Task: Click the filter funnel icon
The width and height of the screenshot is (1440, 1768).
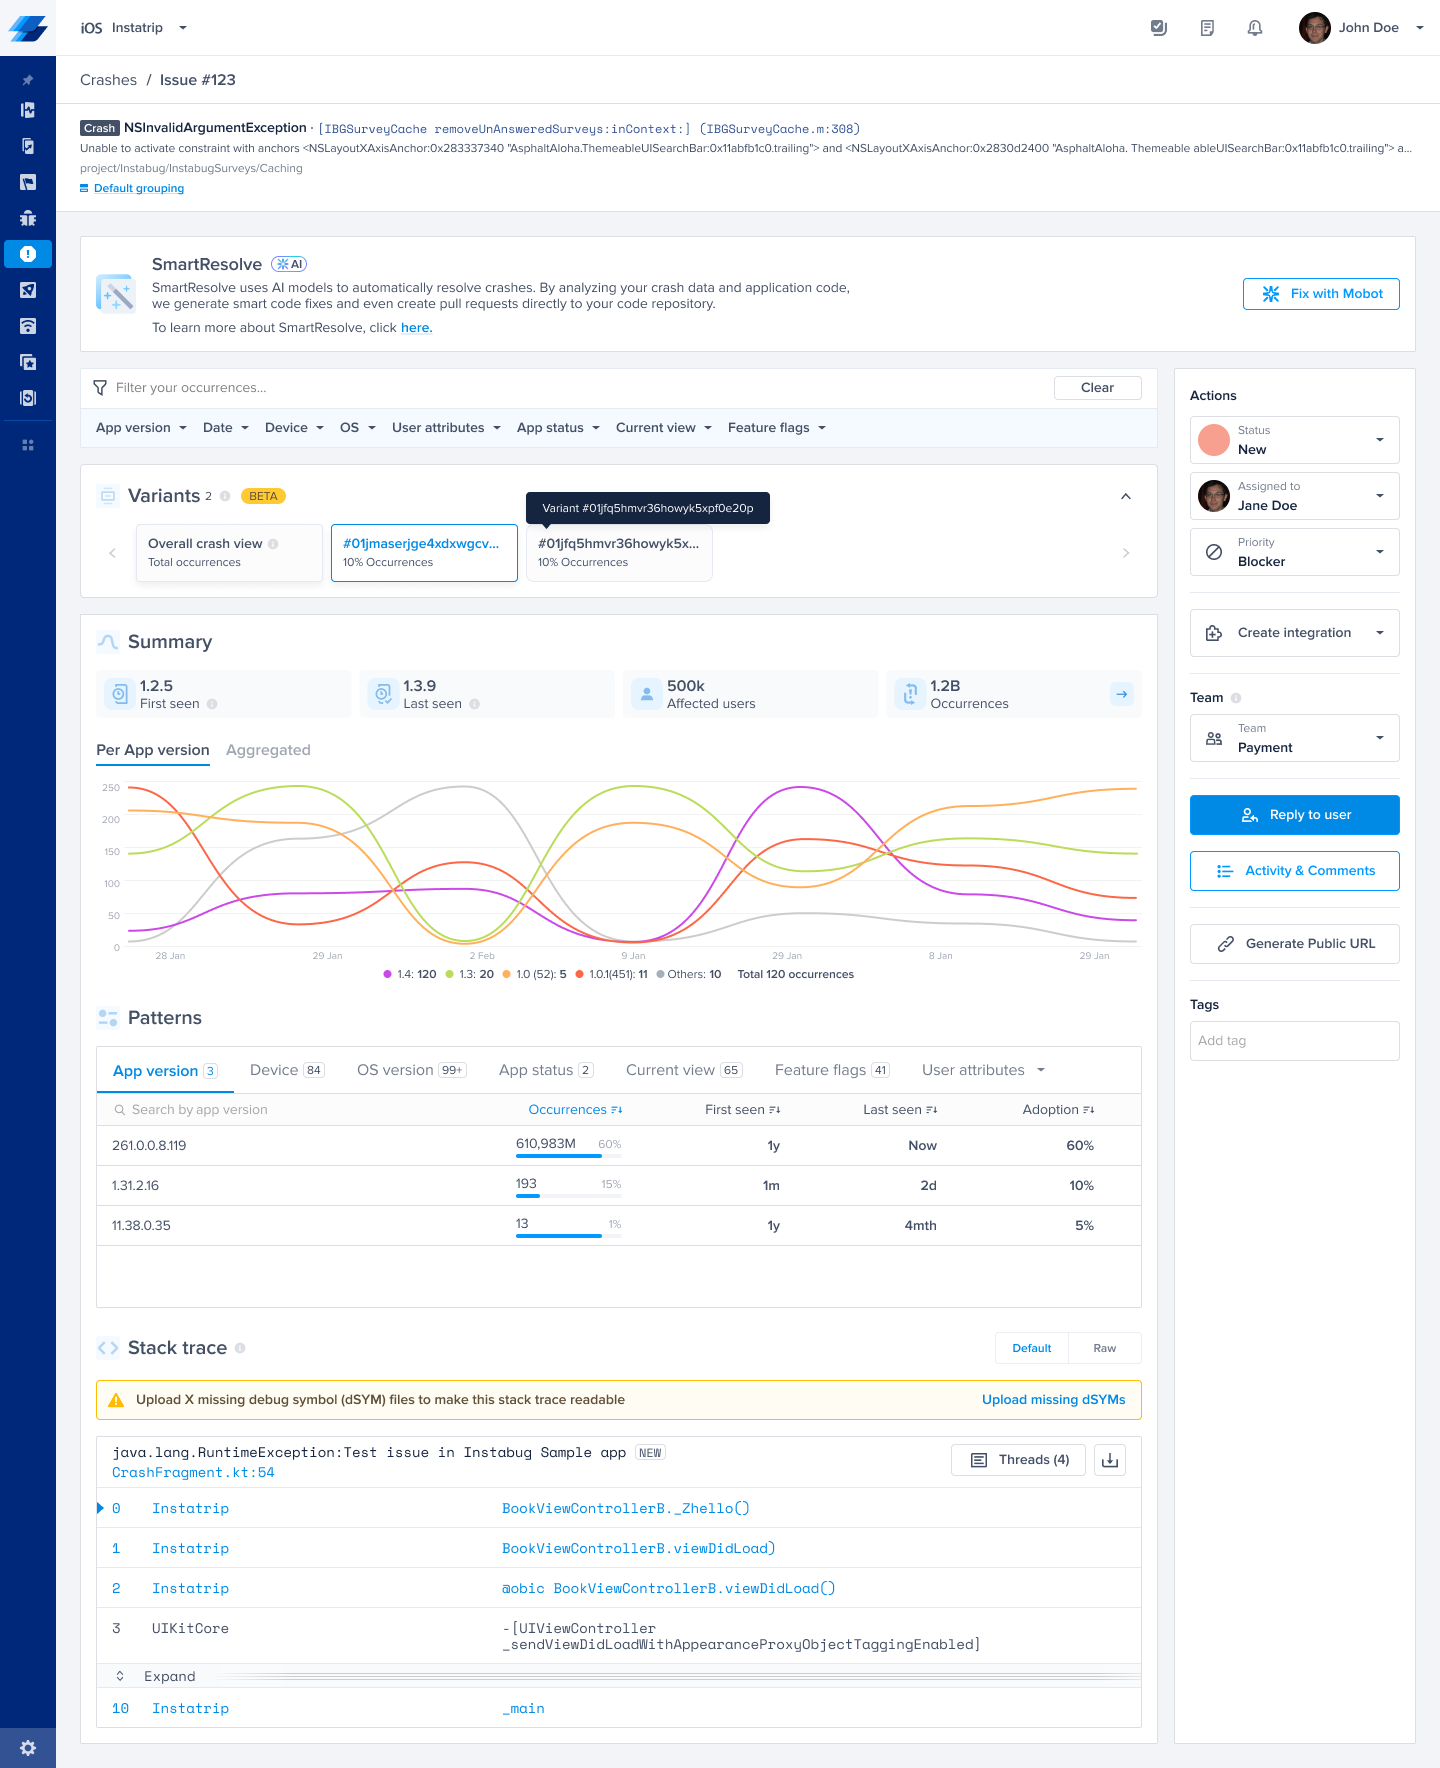Action: [x=100, y=388]
